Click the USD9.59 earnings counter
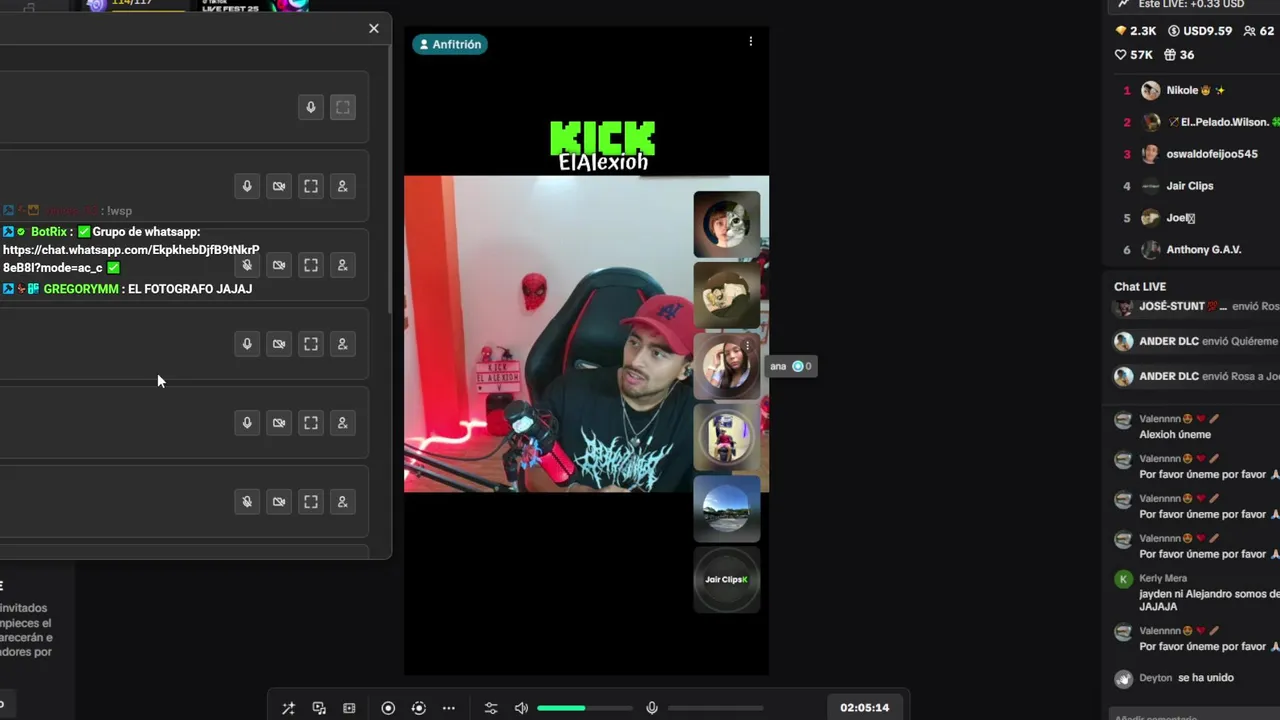This screenshot has height=720, width=1280. coord(1200,31)
